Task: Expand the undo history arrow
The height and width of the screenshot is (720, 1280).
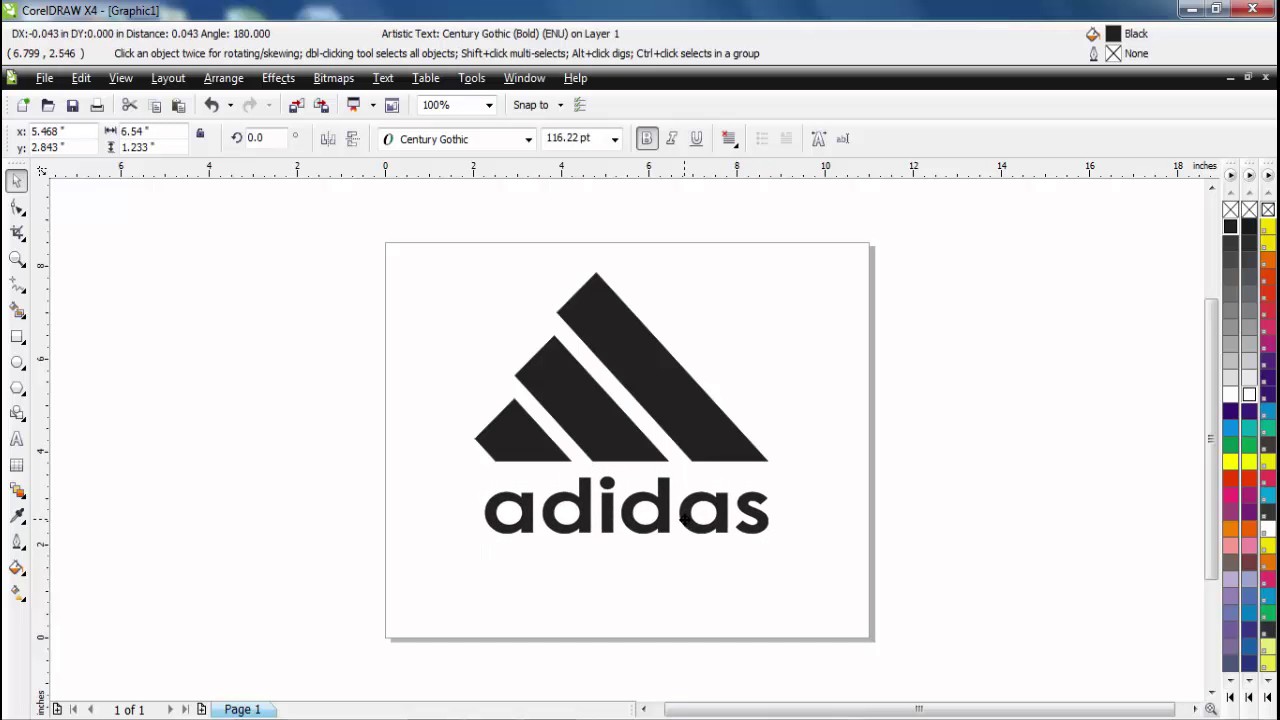Action: [230, 105]
